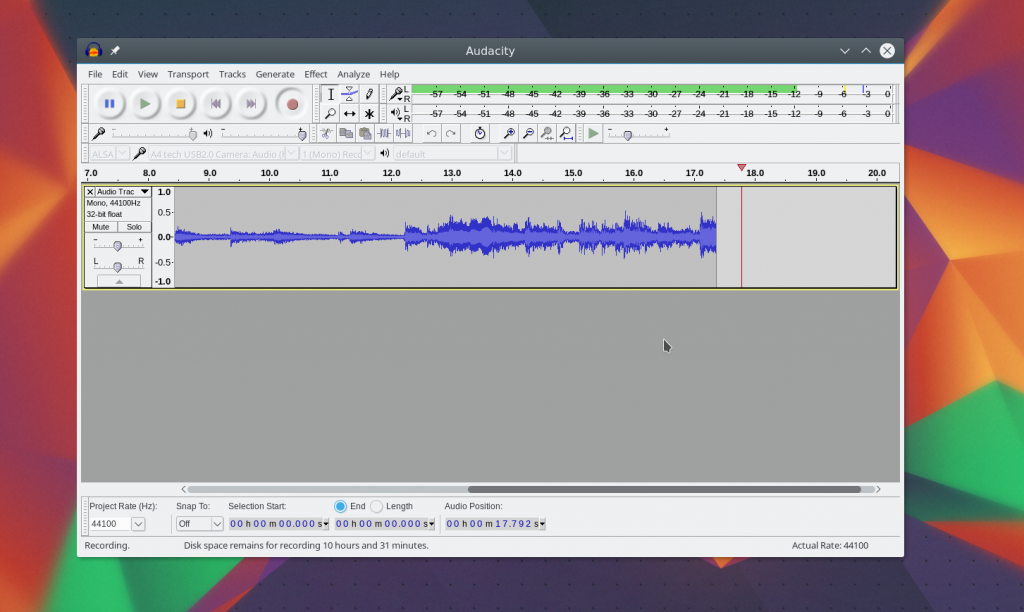Select the Draw pencil tool

(x=369, y=94)
